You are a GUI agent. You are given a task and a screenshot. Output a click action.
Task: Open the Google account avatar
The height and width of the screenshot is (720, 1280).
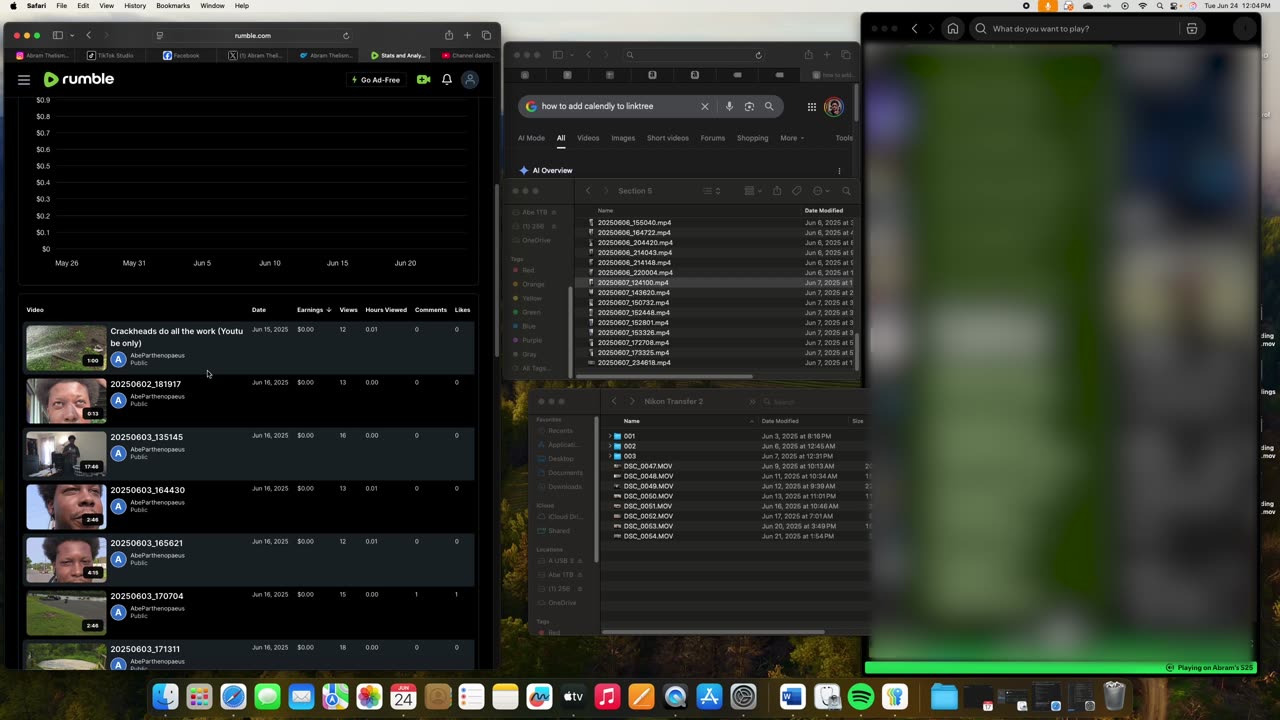click(x=833, y=107)
